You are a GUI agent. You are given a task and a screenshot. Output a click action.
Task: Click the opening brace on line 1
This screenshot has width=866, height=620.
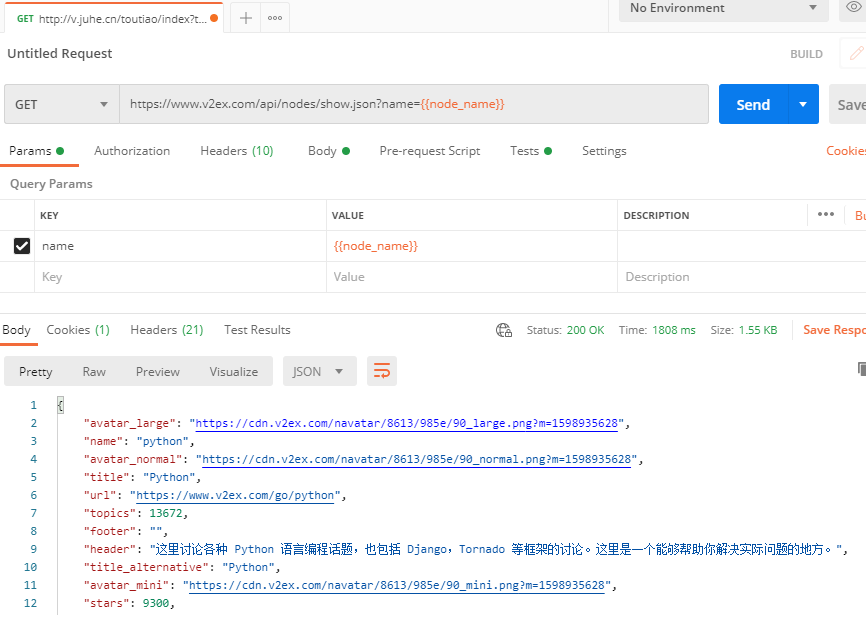pyautogui.click(x=60, y=405)
